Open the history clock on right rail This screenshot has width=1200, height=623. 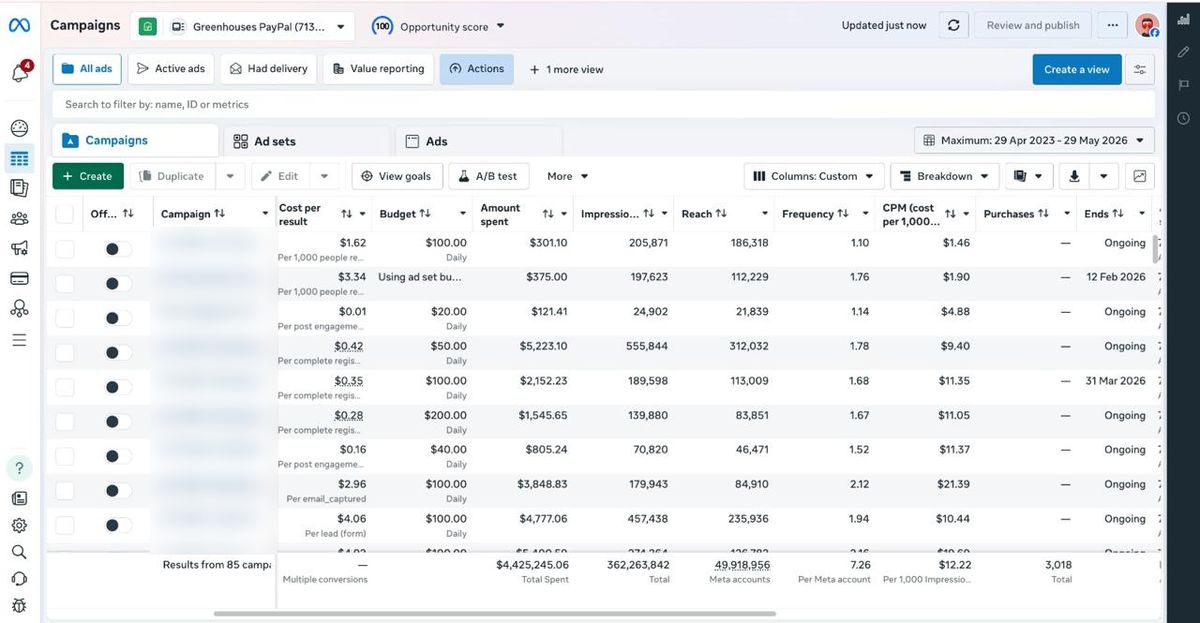pyautogui.click(x=1184, y=118)
